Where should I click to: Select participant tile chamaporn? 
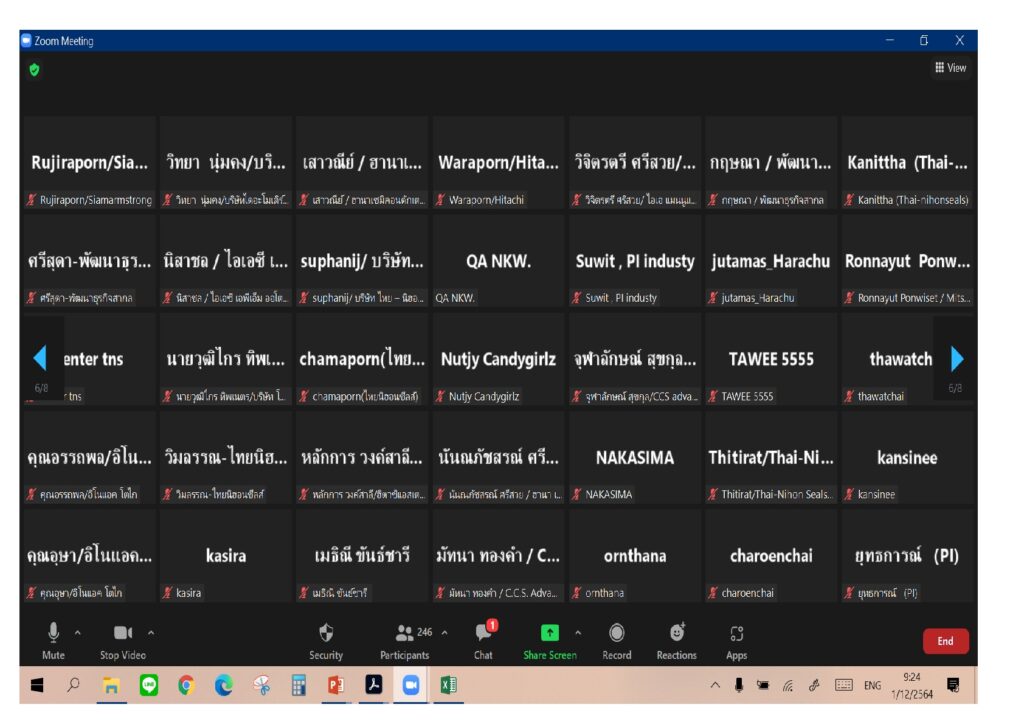362,359
